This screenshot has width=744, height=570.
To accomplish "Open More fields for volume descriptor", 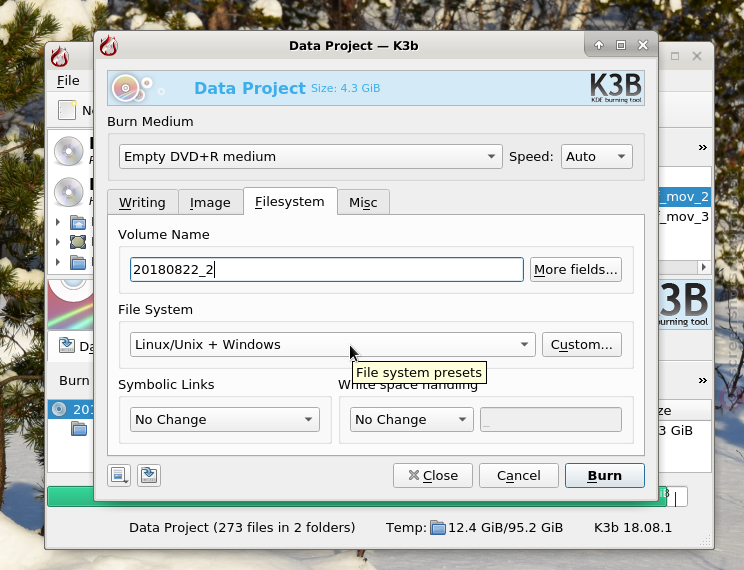I will pyautogui.click(x=576, y=270).
